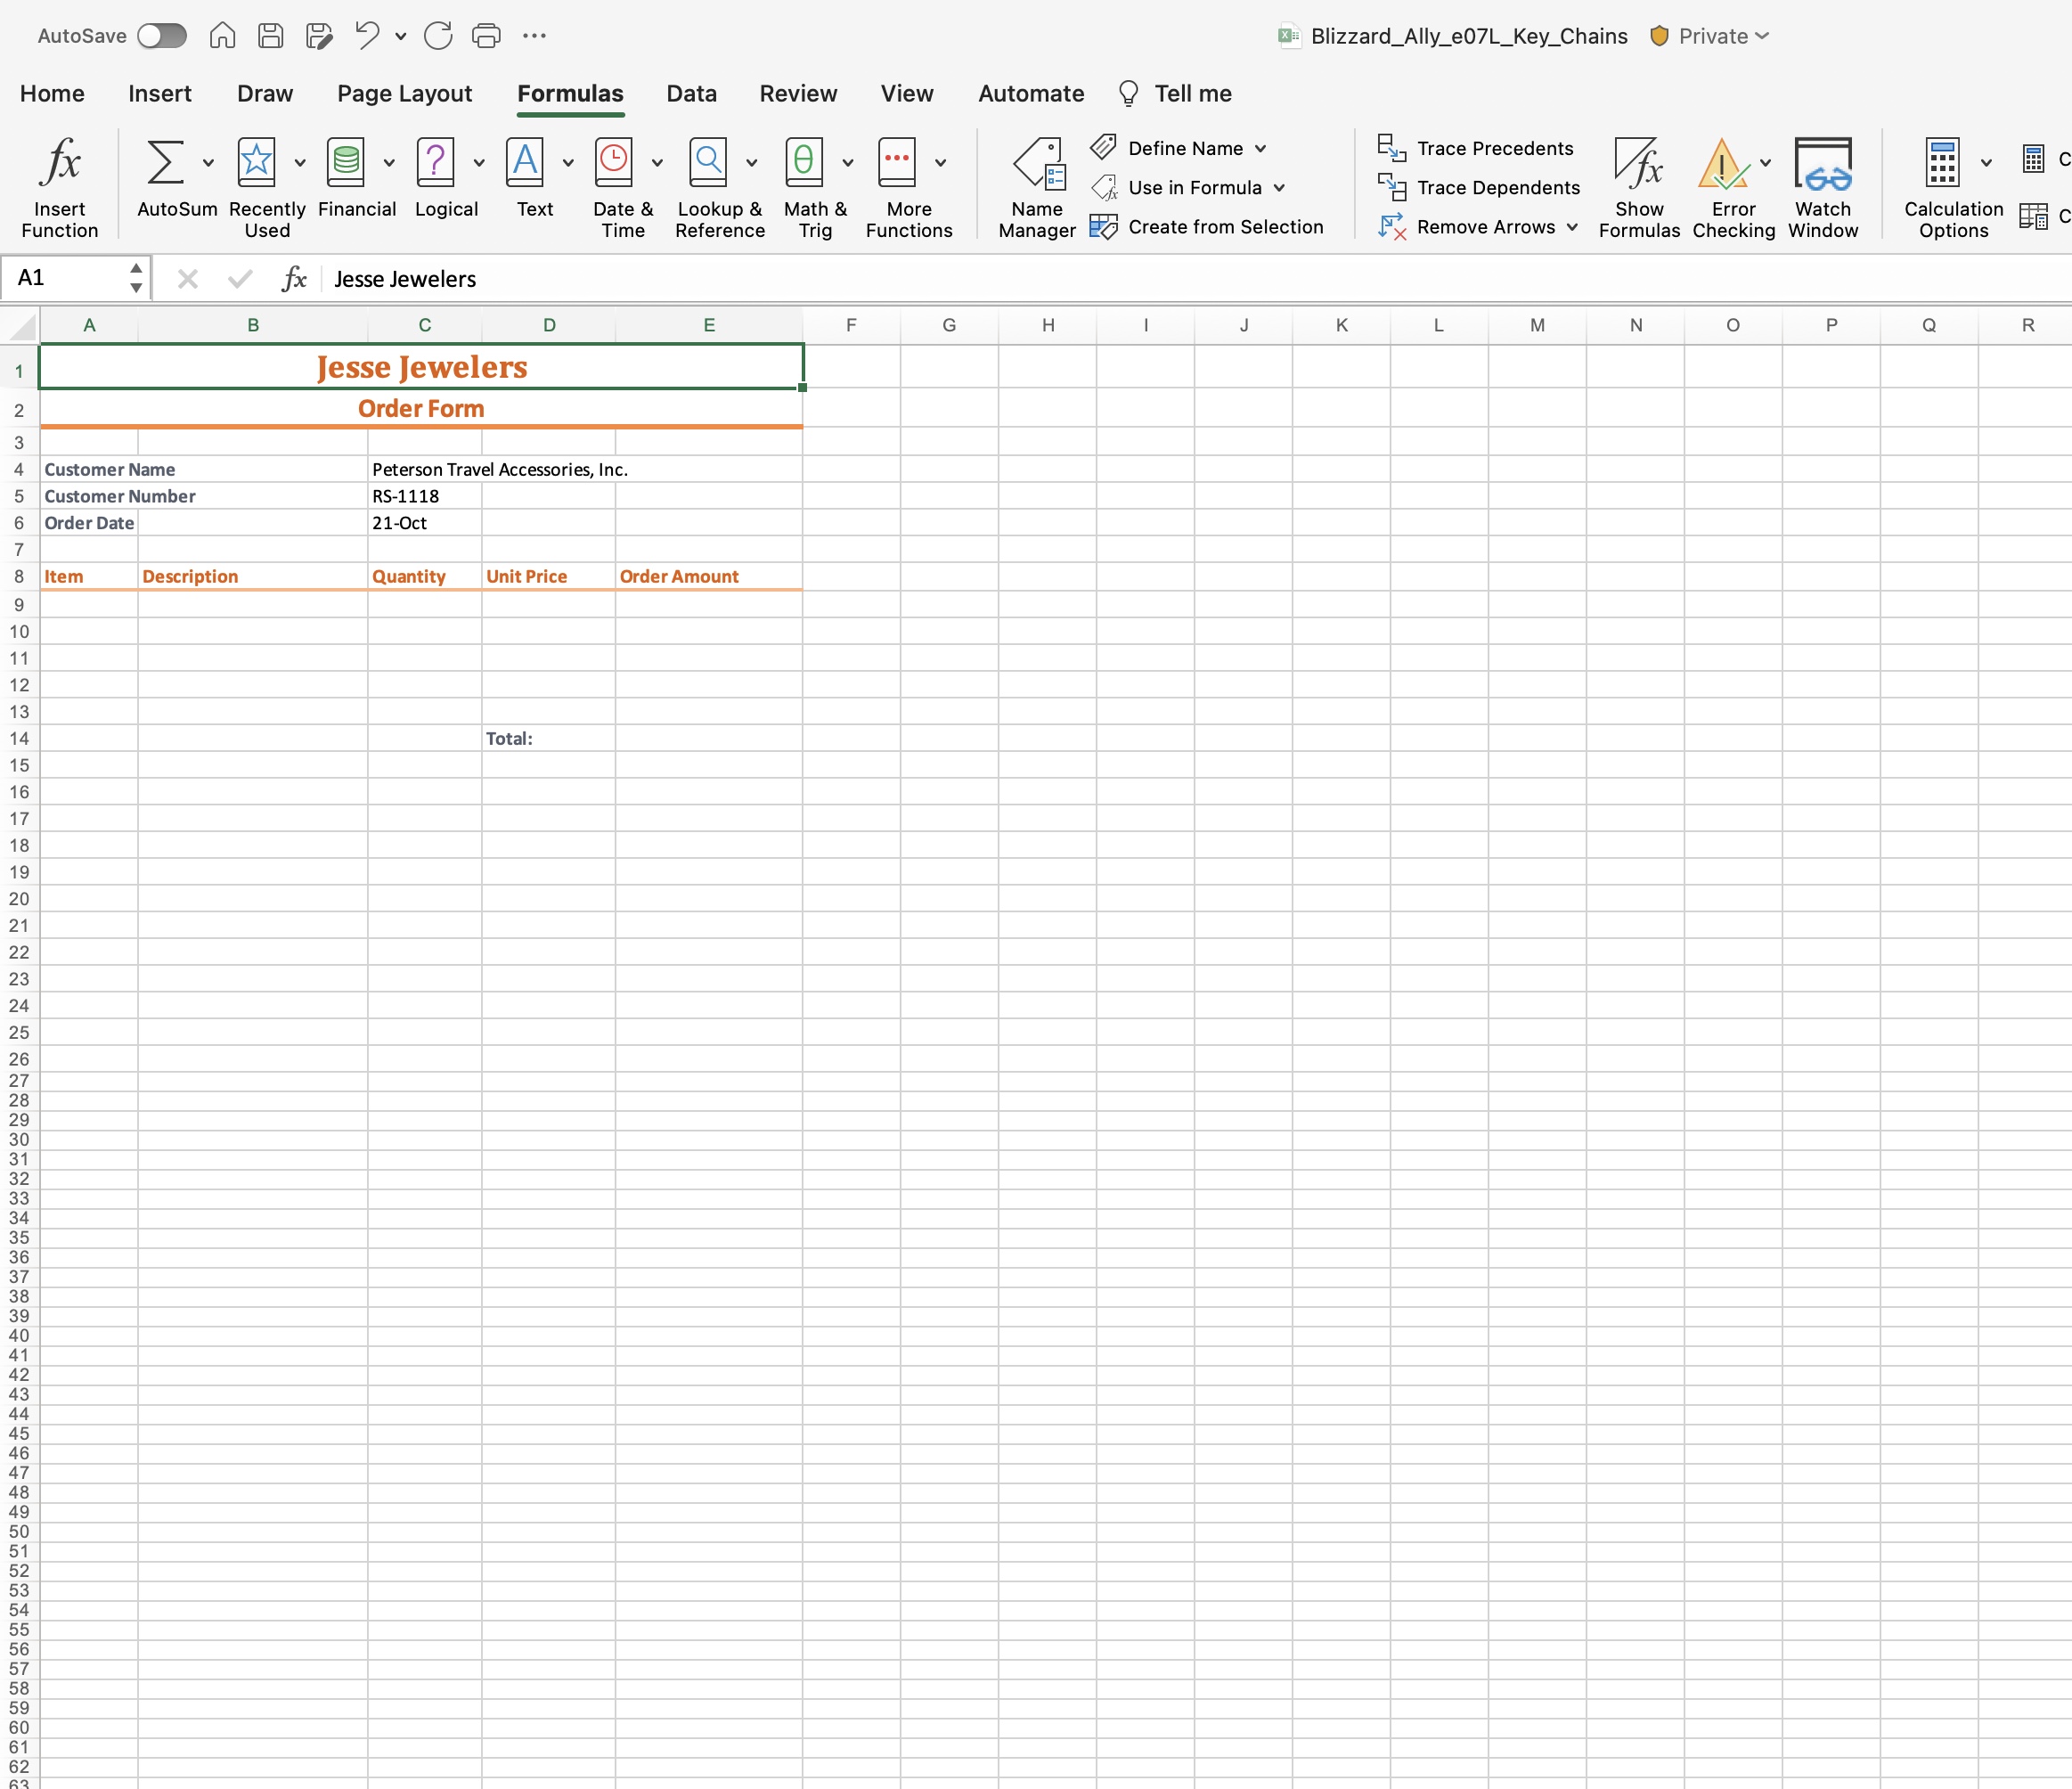Switch to the Data tab
This screenshot has width=2072, height=1789.
pyautogui.click(x=691, y=93)
